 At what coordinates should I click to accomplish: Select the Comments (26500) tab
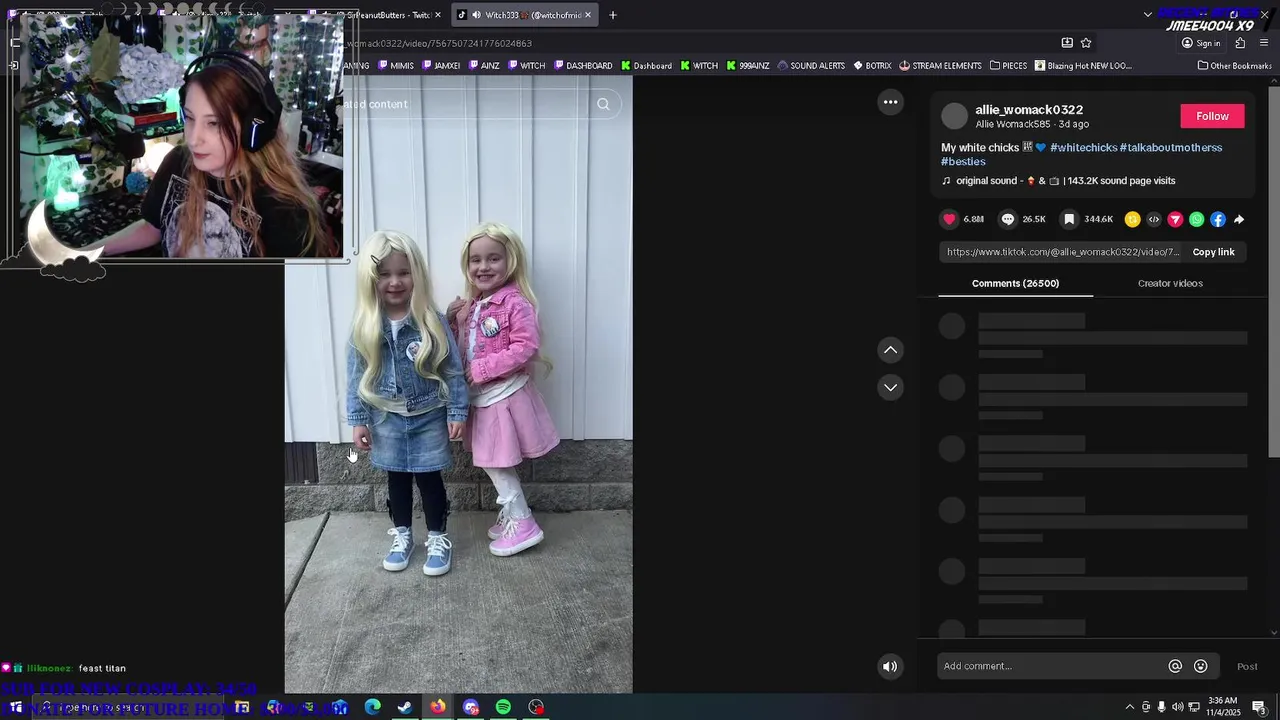click(x=1015, y=283)
